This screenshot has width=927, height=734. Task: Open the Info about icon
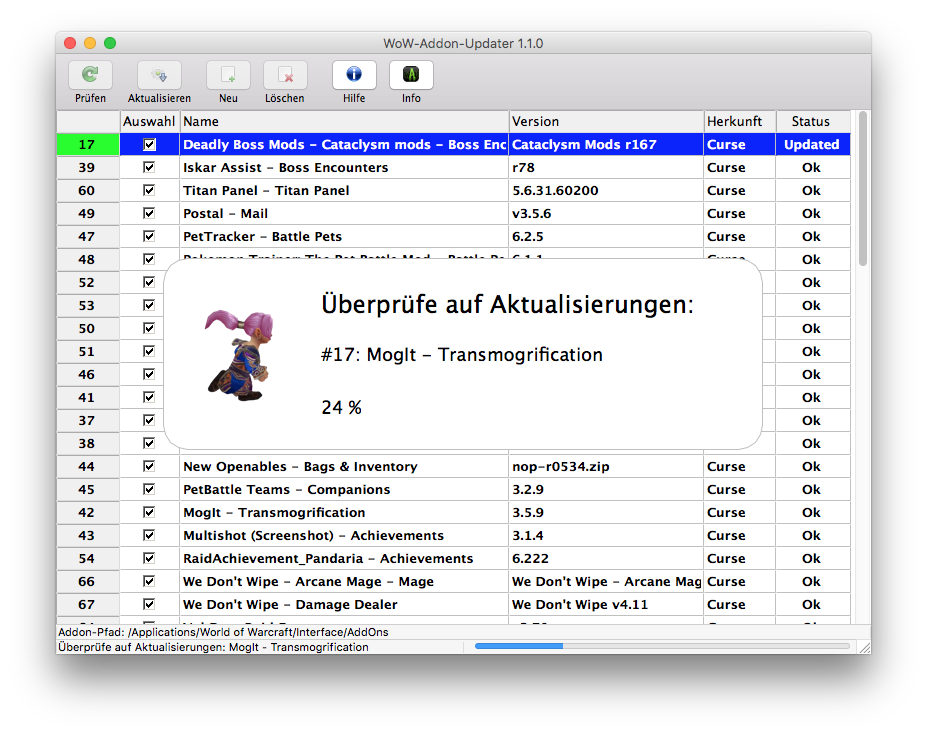click(x=411, y=75)
